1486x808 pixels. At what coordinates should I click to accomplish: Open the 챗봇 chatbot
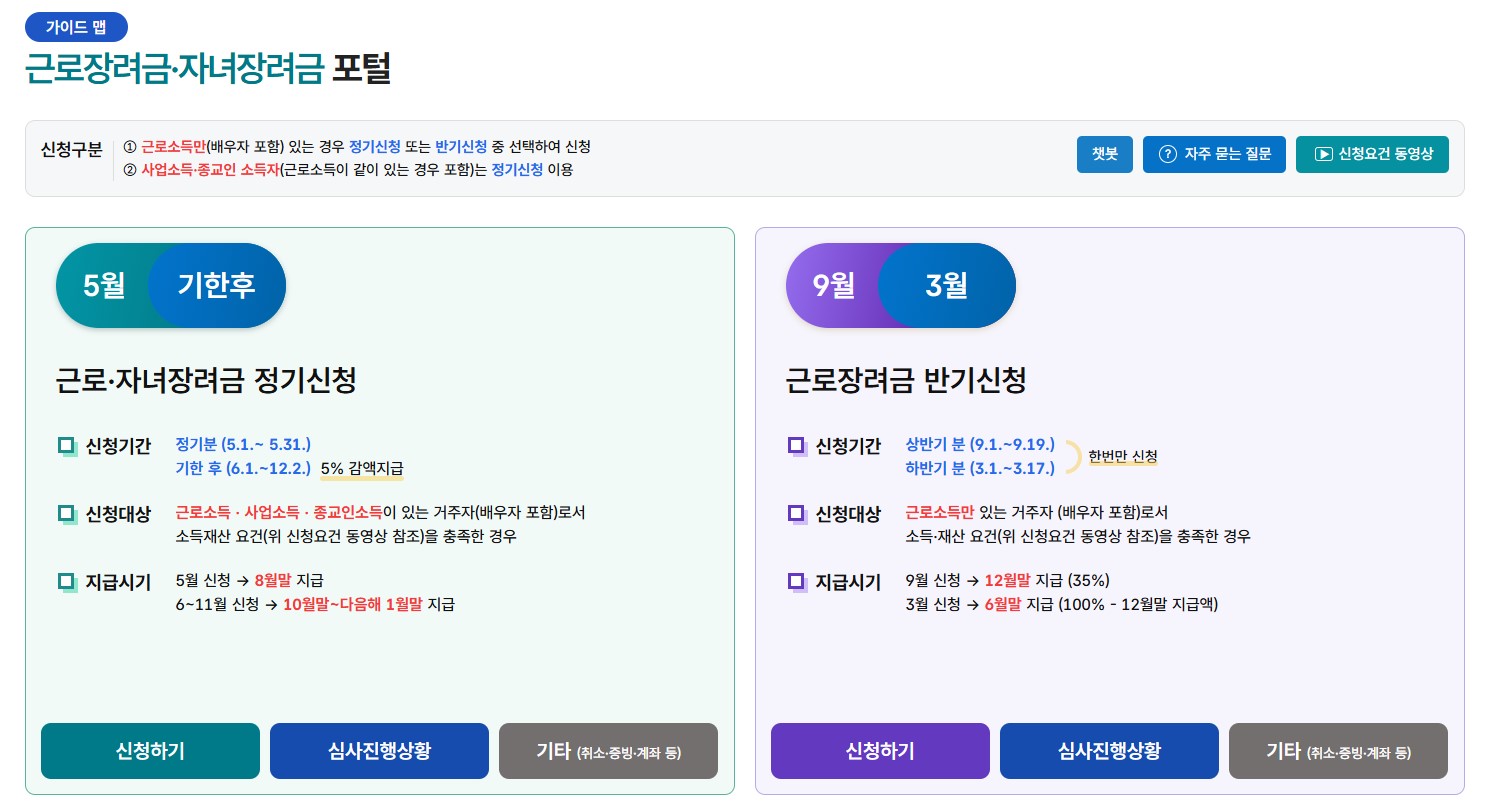point(1104,154)
